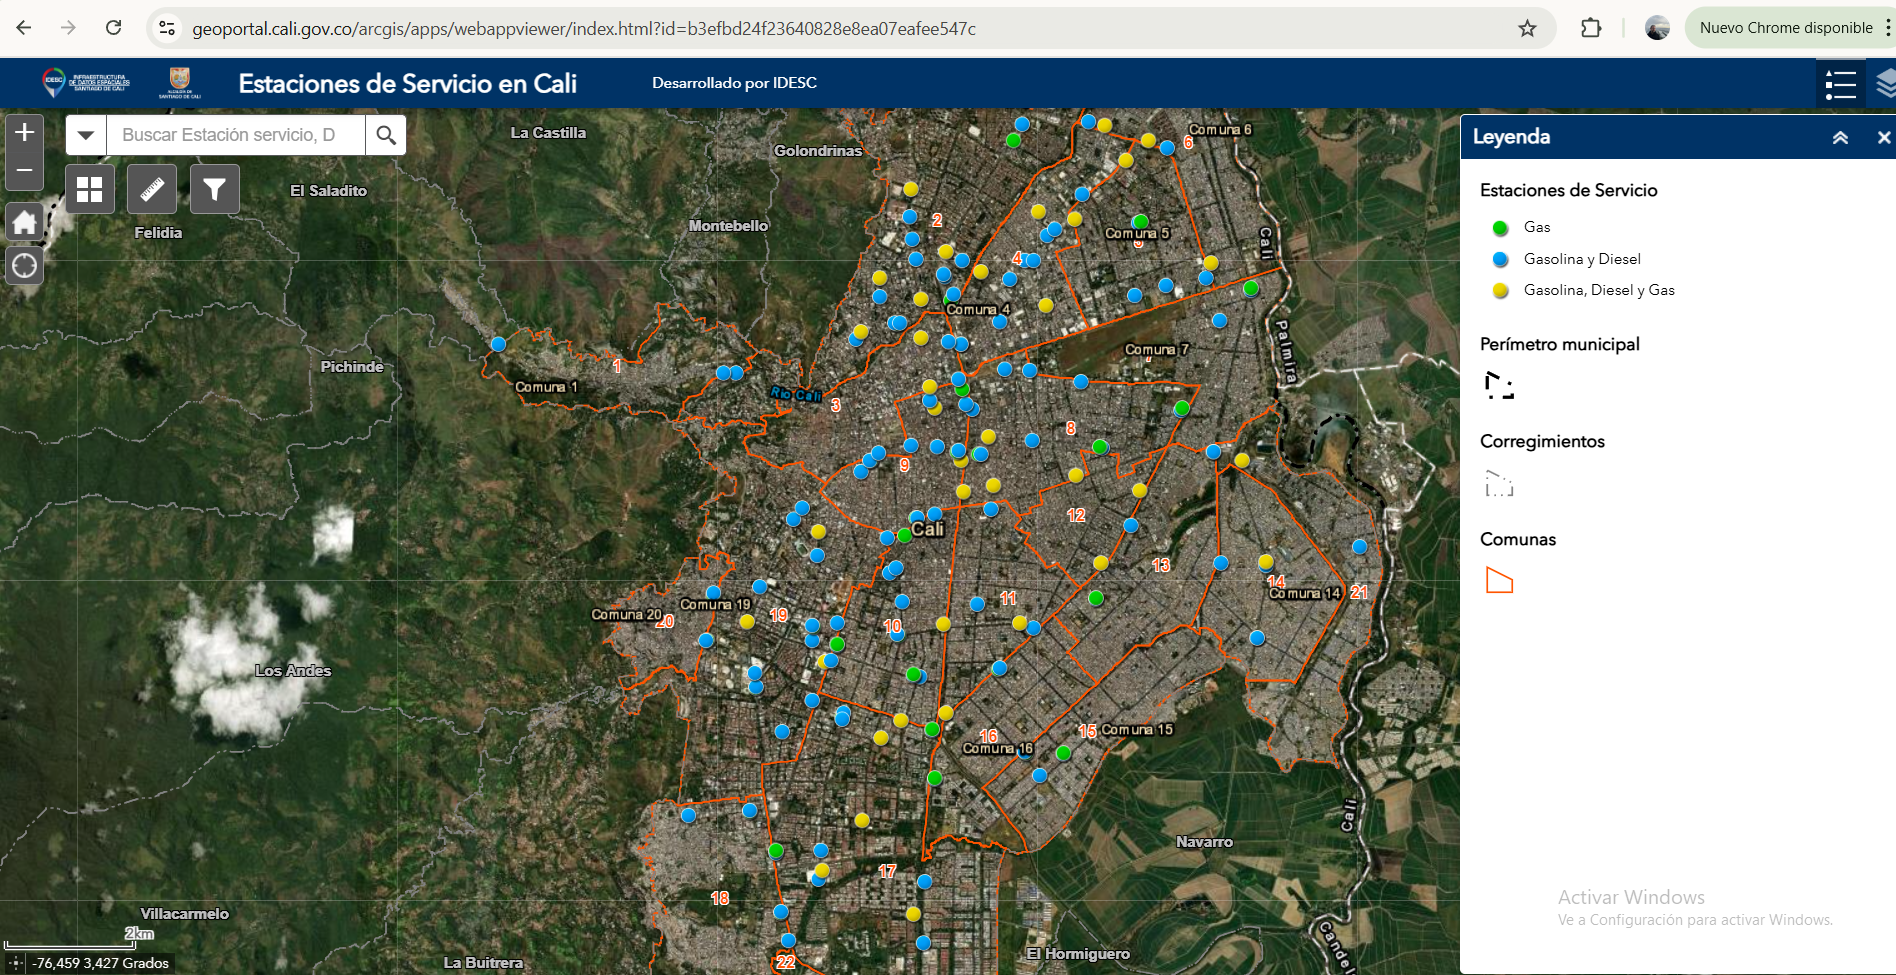Close the Leyenda panel
Viewport: 1896px width, 975px height.
1883,138
